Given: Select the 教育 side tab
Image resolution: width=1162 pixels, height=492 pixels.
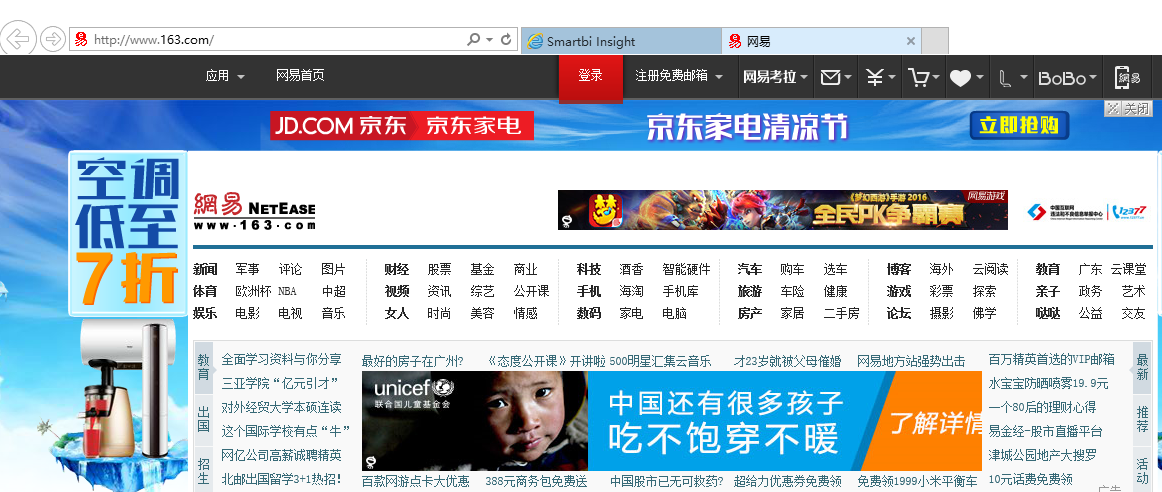Looking at the screenshot, I should (x=203, y=367).
